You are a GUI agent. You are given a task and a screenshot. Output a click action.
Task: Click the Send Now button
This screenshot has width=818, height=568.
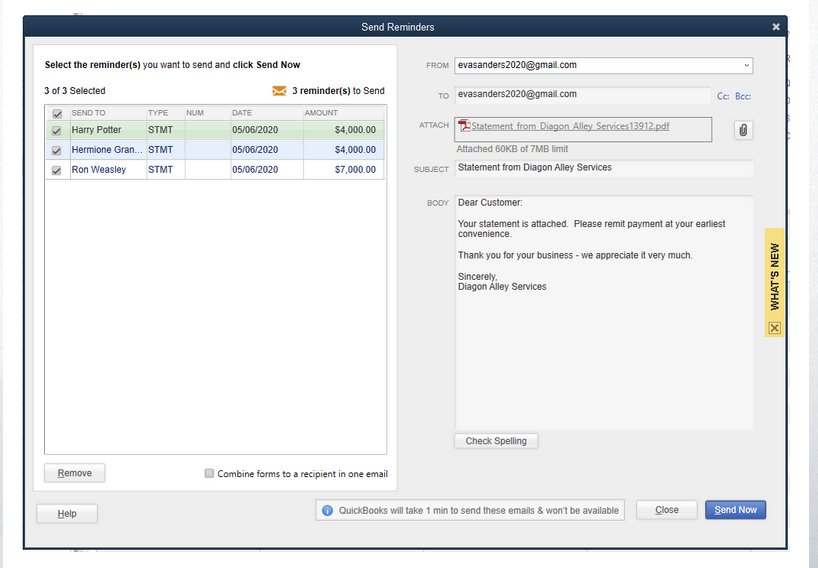pos(735,510)
